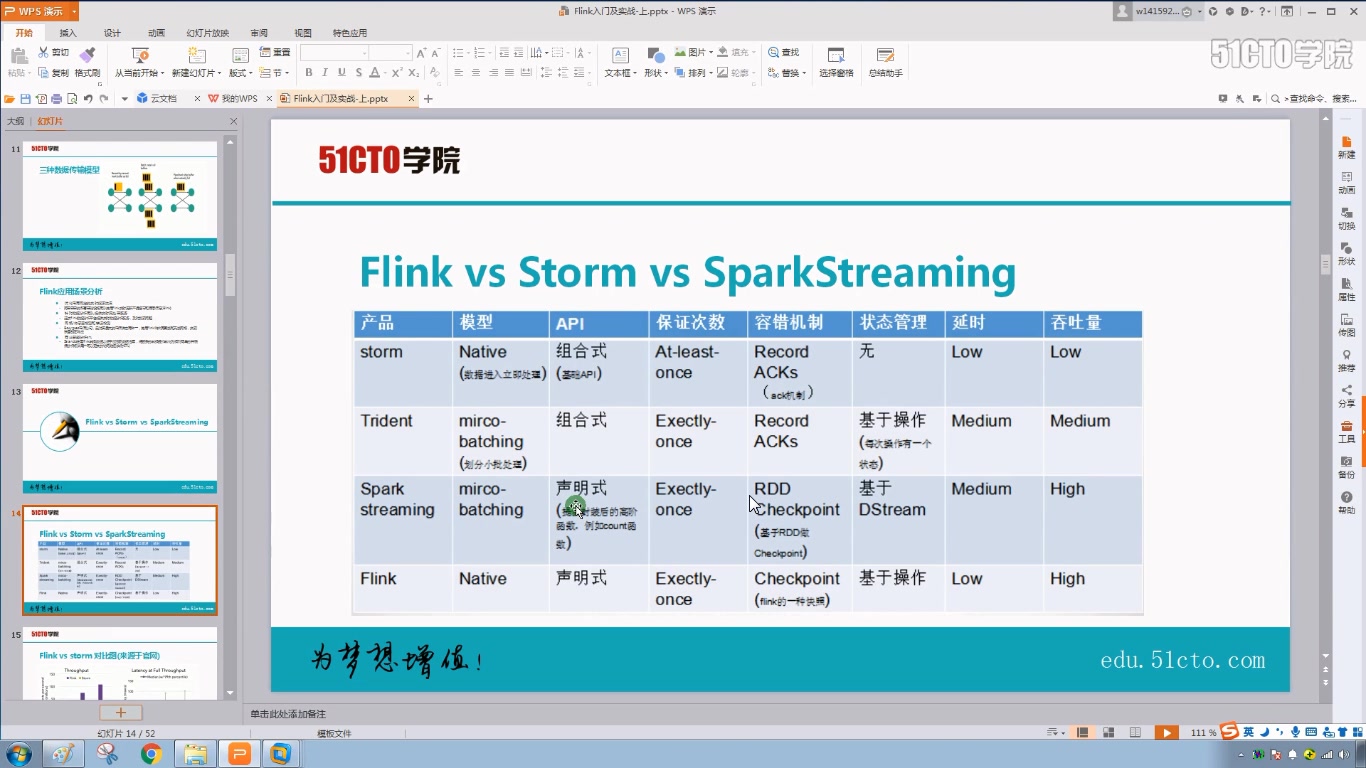Click the Undo arrow icon

pos(88,99)
